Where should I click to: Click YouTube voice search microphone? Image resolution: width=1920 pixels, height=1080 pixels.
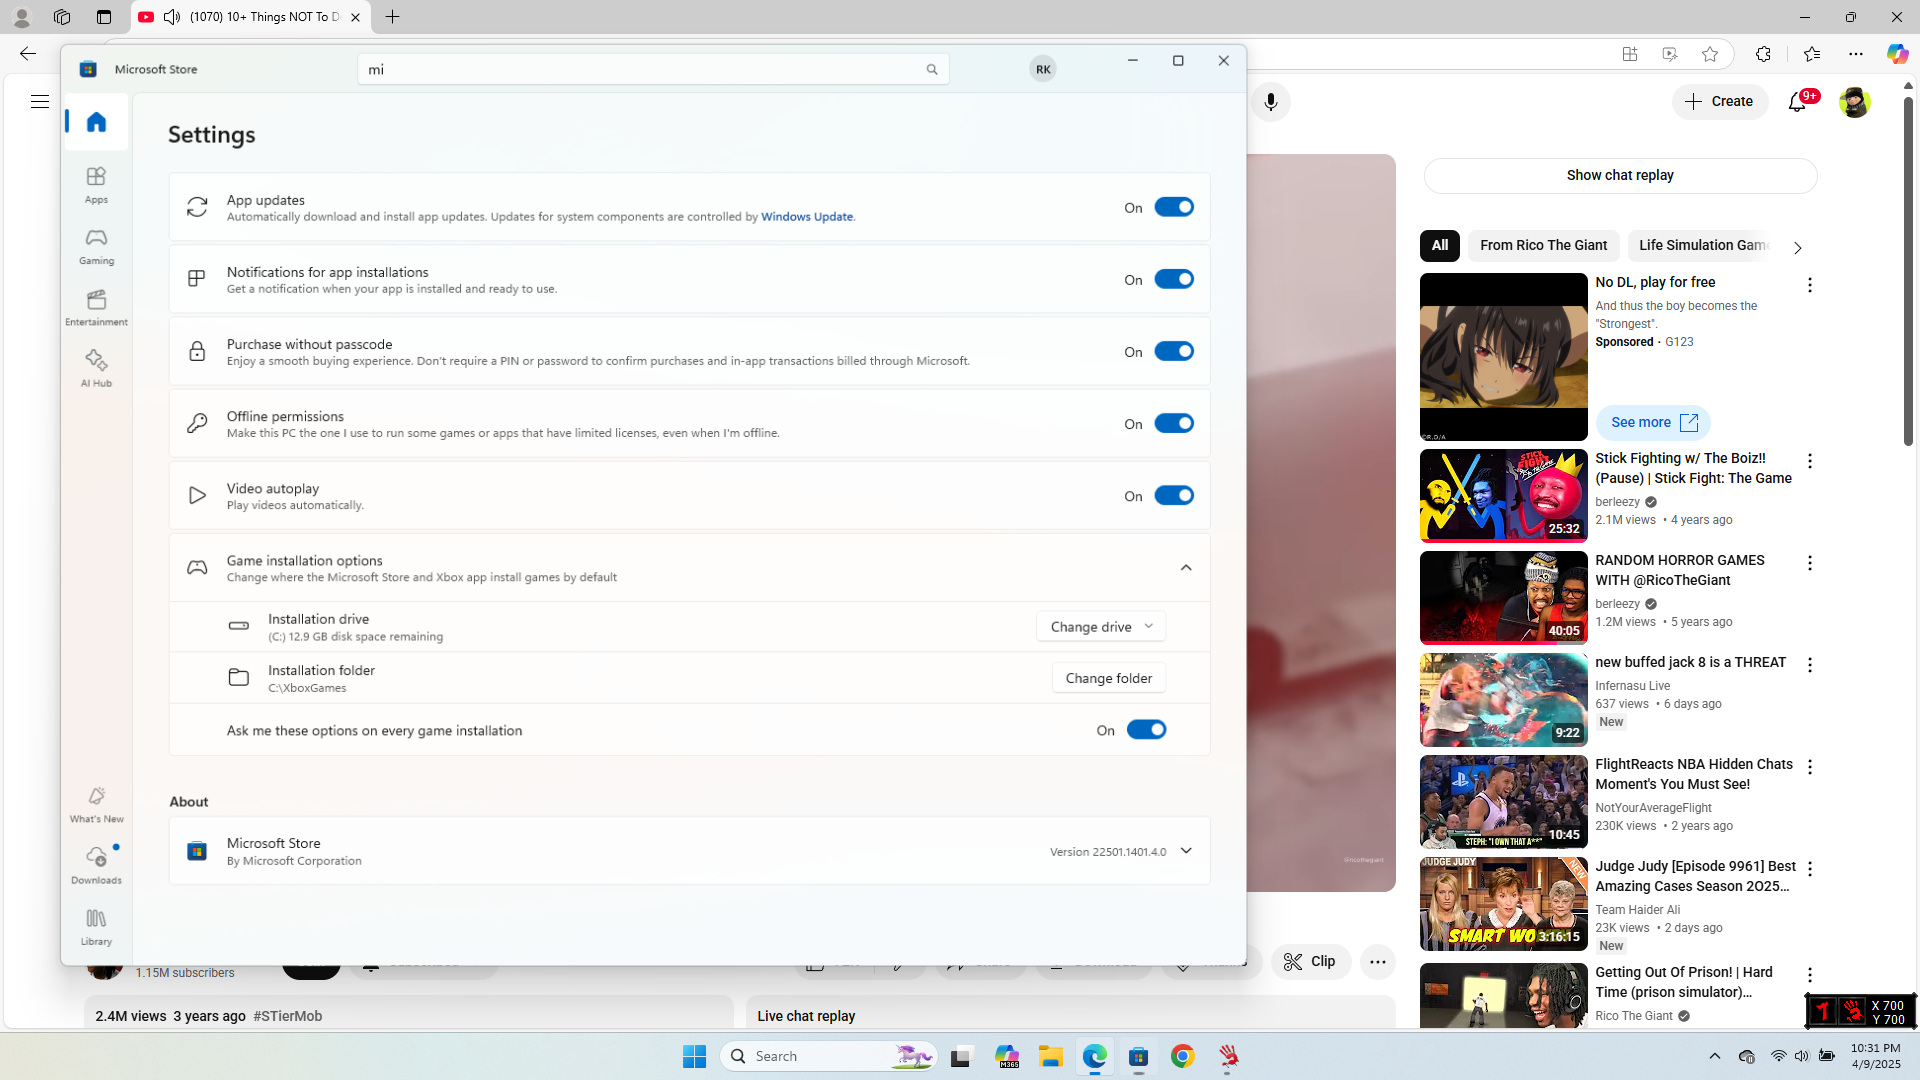[1270, 102]
